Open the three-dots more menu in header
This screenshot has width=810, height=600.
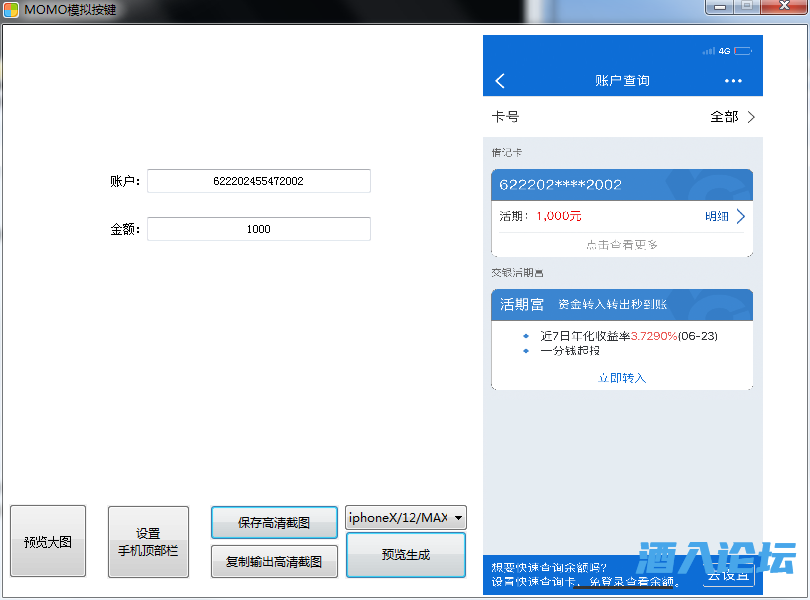point(734,81)
